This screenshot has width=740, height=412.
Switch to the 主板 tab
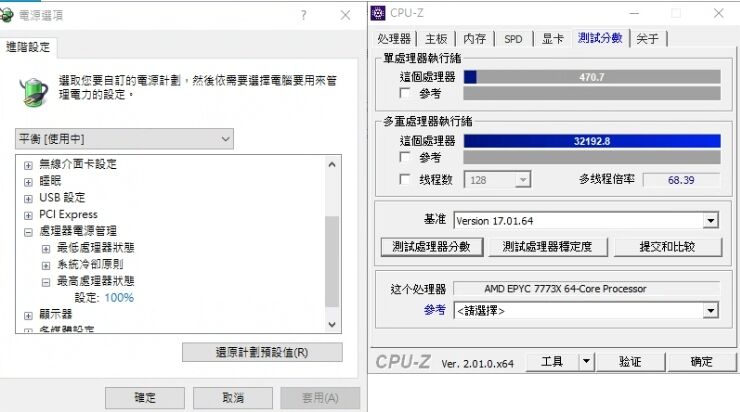pos(436,39)
